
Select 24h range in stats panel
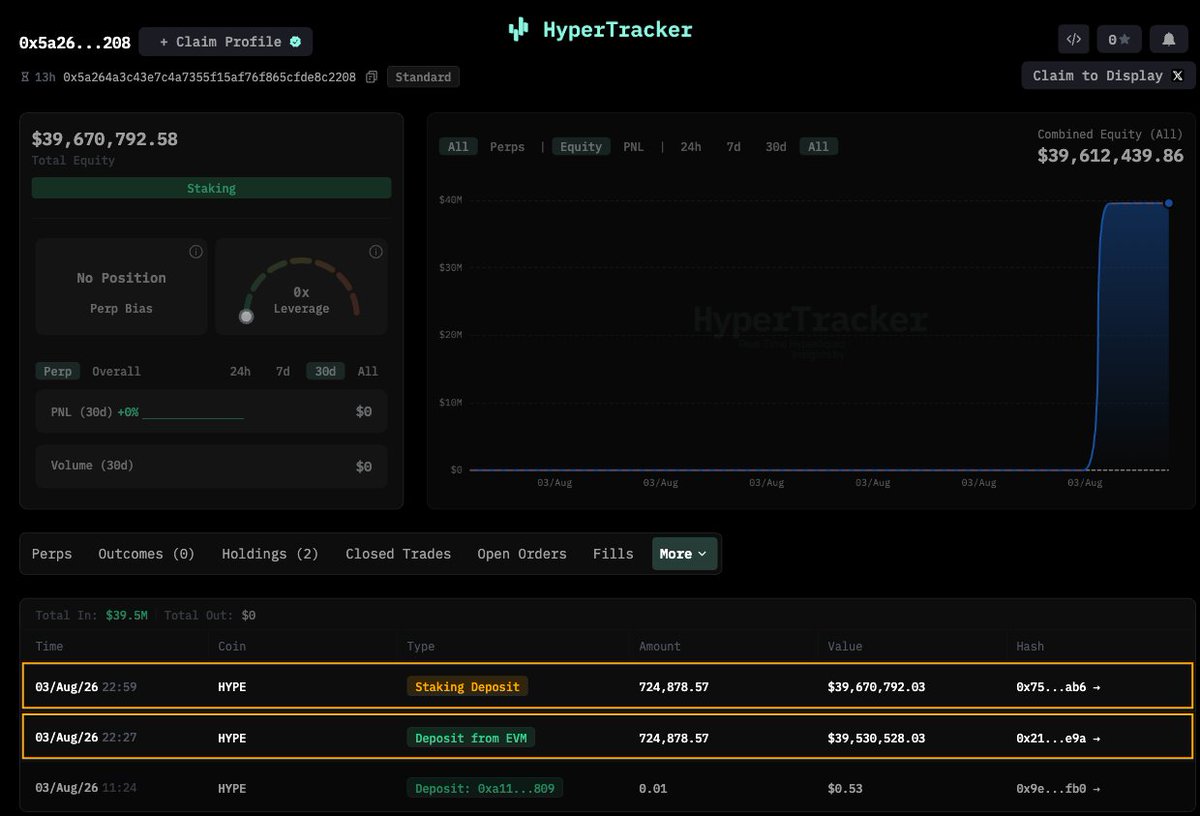point(240,371)
